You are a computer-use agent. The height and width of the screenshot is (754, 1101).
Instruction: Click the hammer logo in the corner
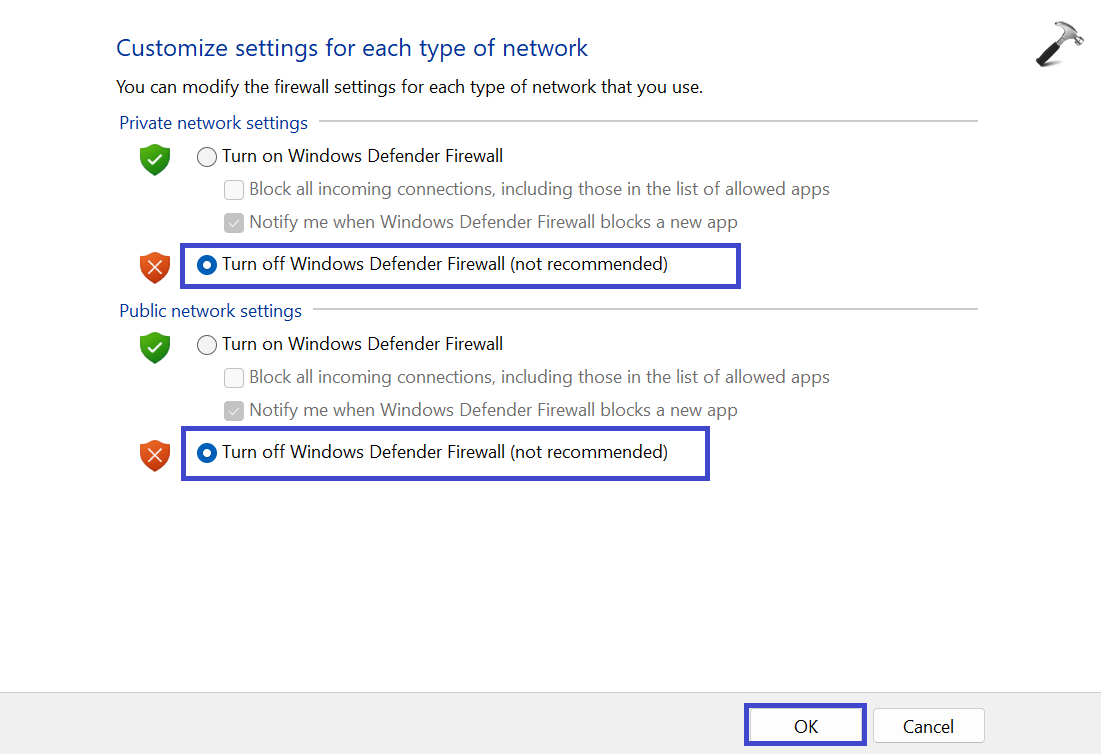(x=1059, y=45)
